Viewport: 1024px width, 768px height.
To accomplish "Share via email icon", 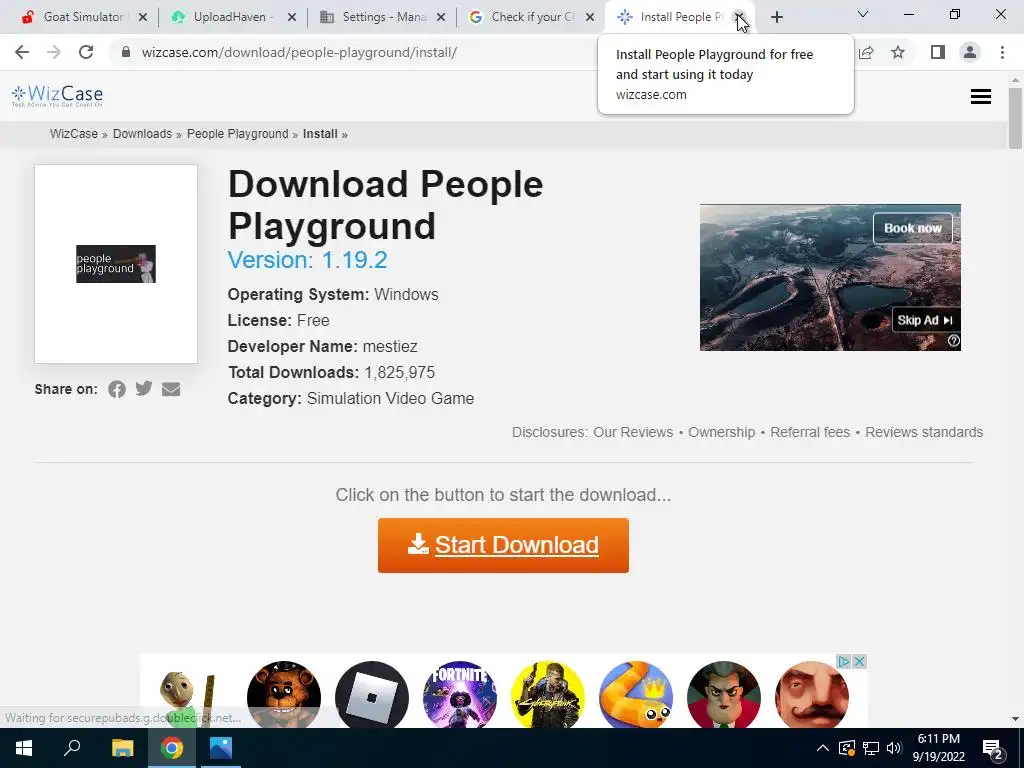I will [x=171, y=389].
